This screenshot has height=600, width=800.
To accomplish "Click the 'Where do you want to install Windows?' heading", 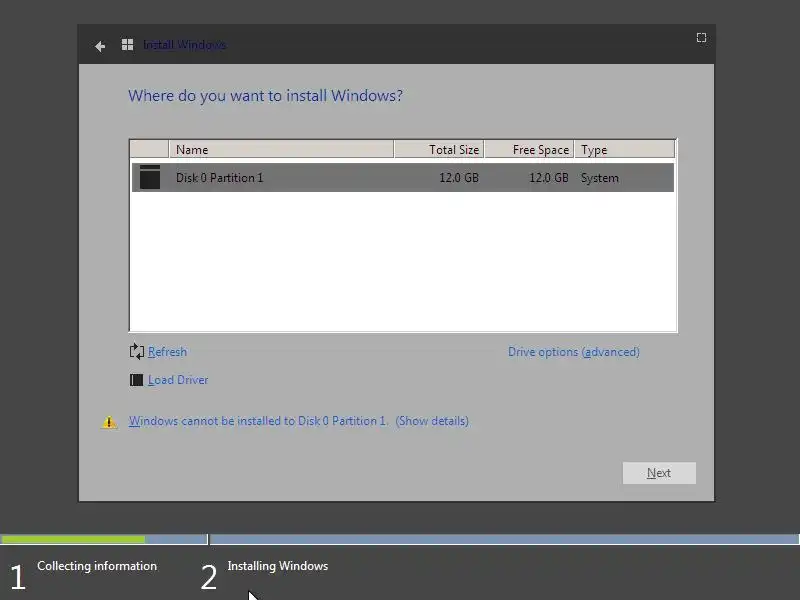I will click(265, 96).
